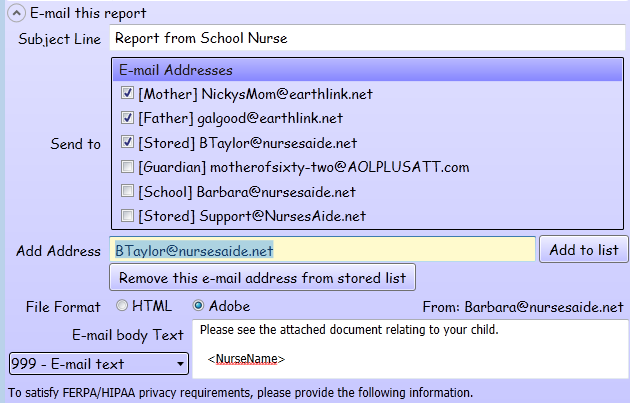Click the Subject Line text field

tap(366, 39)
